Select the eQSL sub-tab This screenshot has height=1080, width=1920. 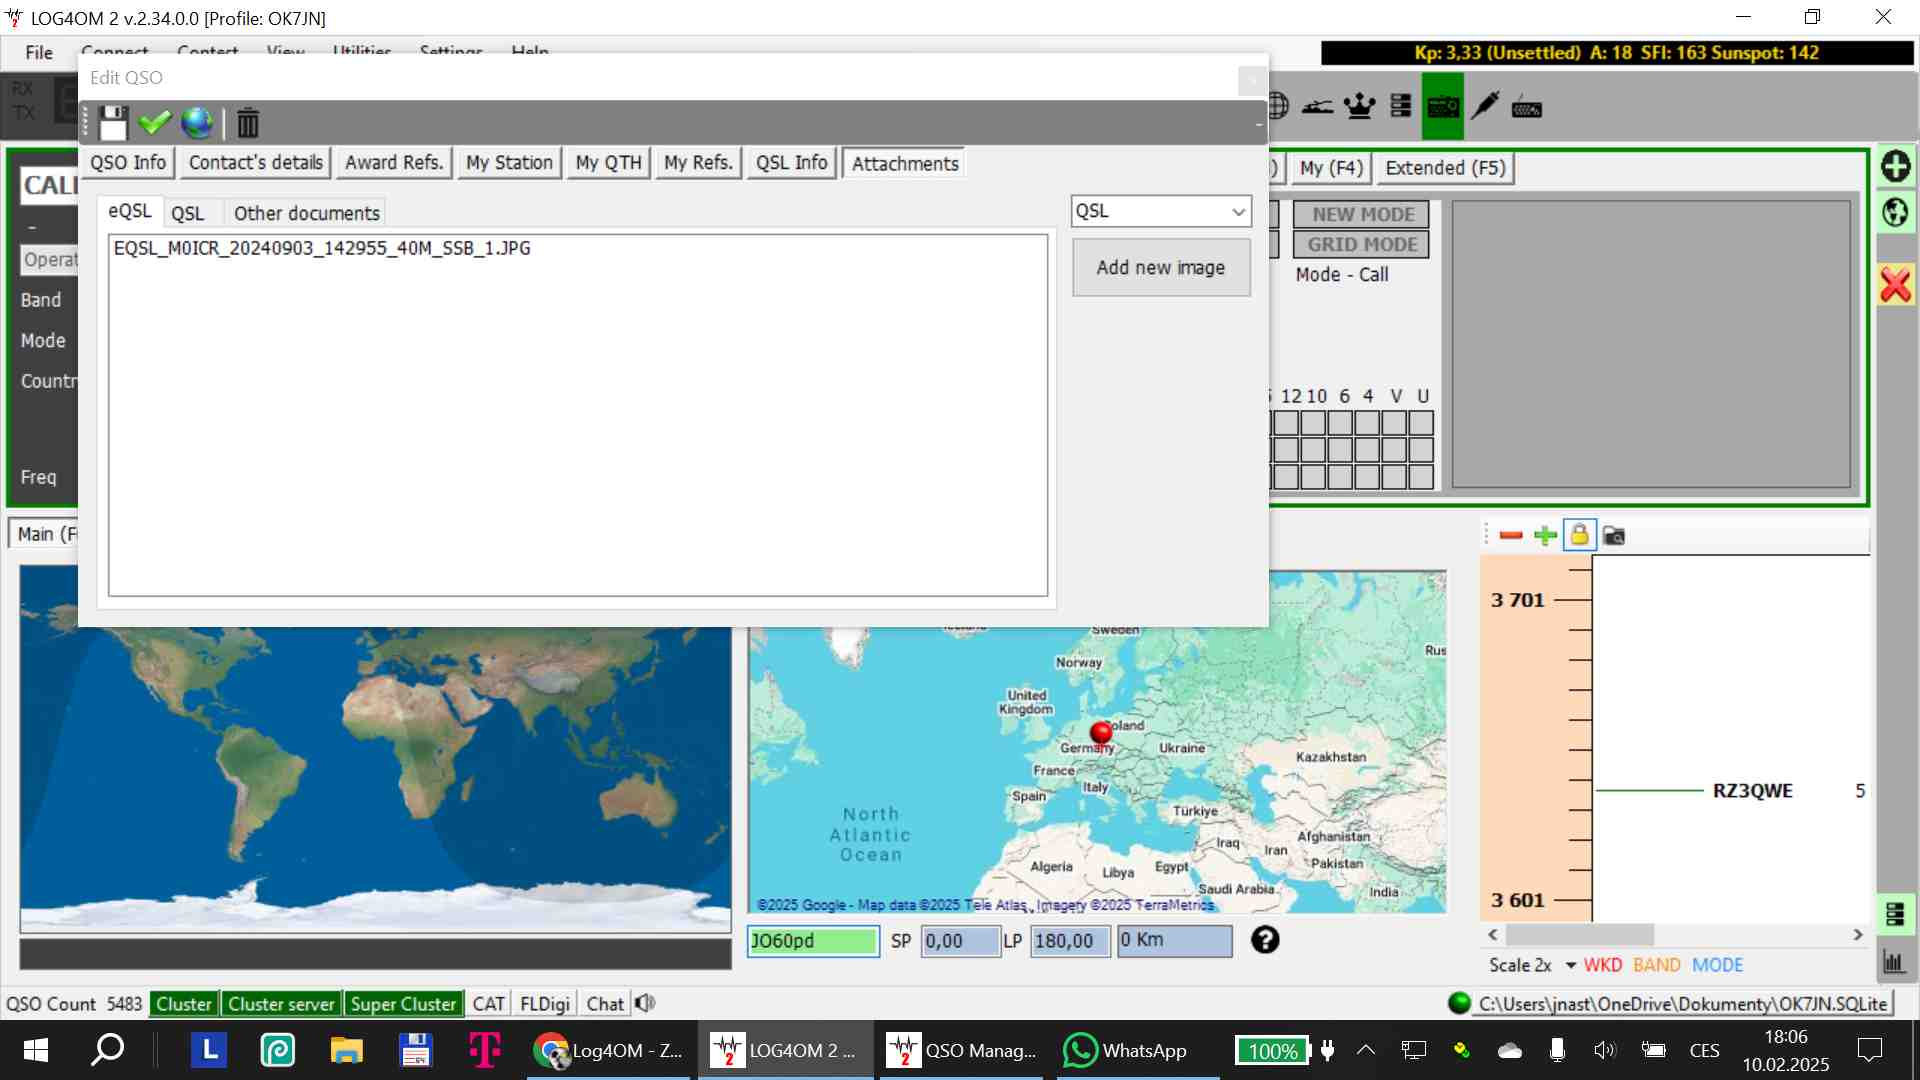tap(130, 212)
